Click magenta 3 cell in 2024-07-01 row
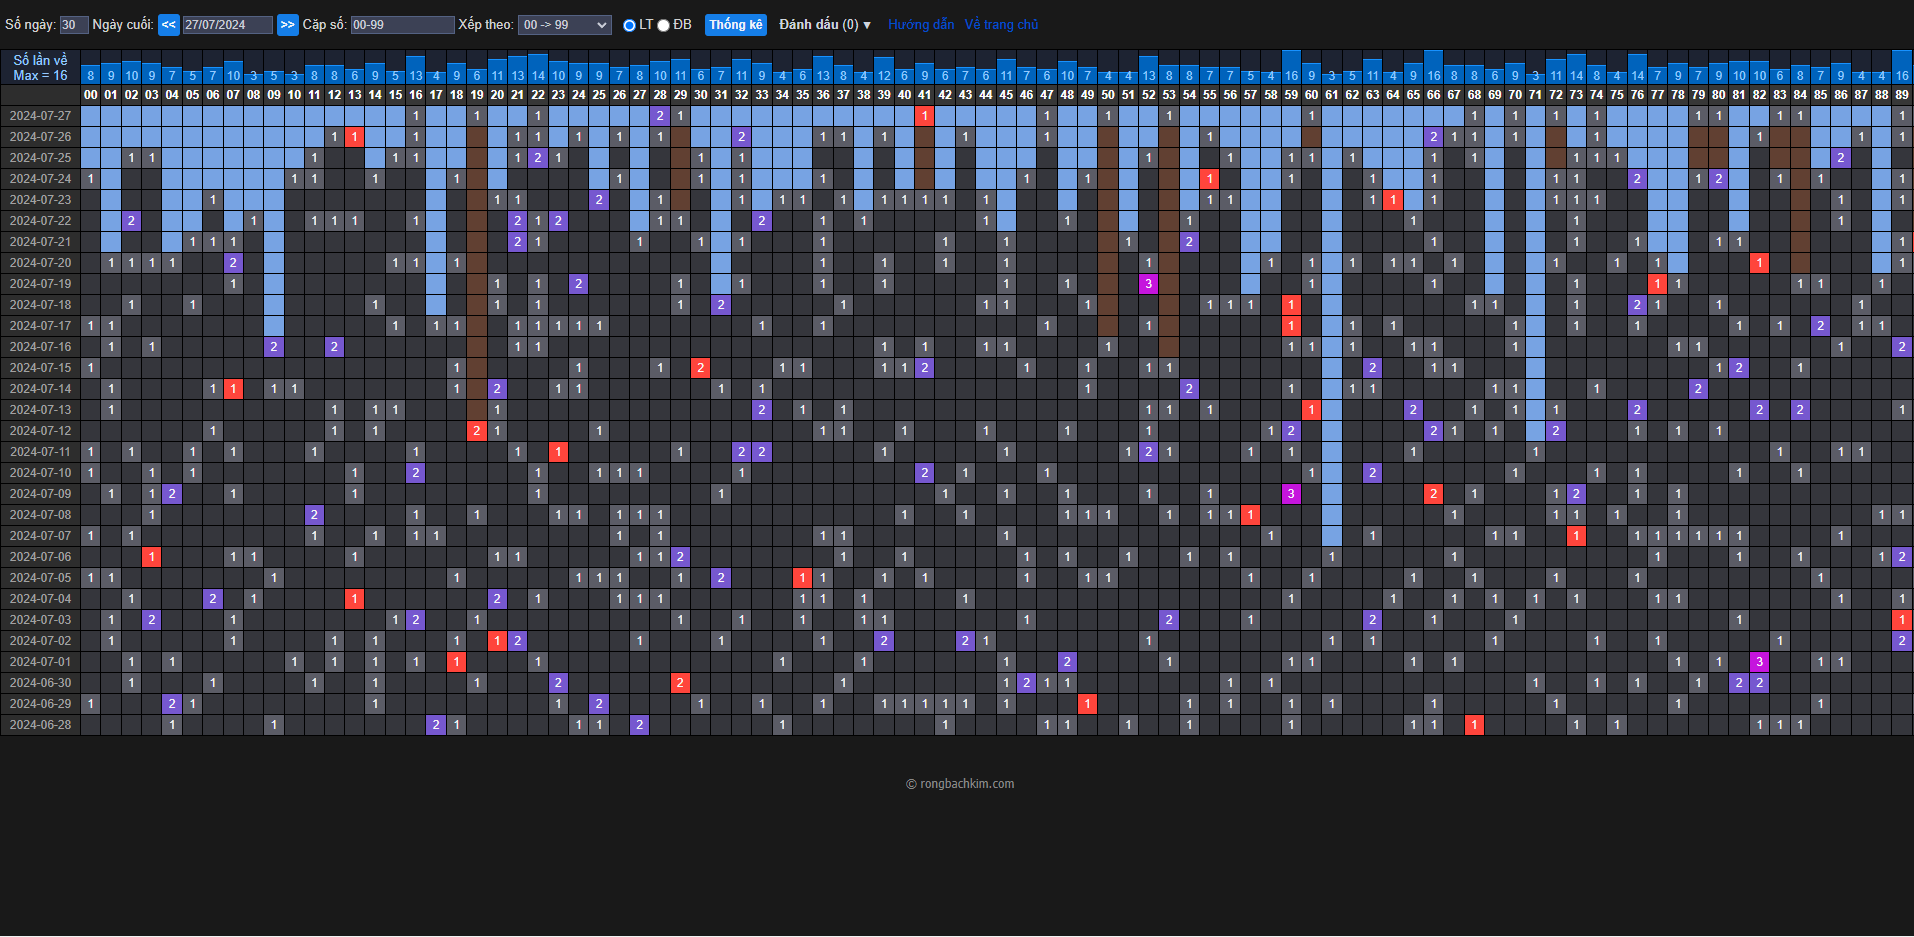 pyautogui.click(x=1759, y=662)
